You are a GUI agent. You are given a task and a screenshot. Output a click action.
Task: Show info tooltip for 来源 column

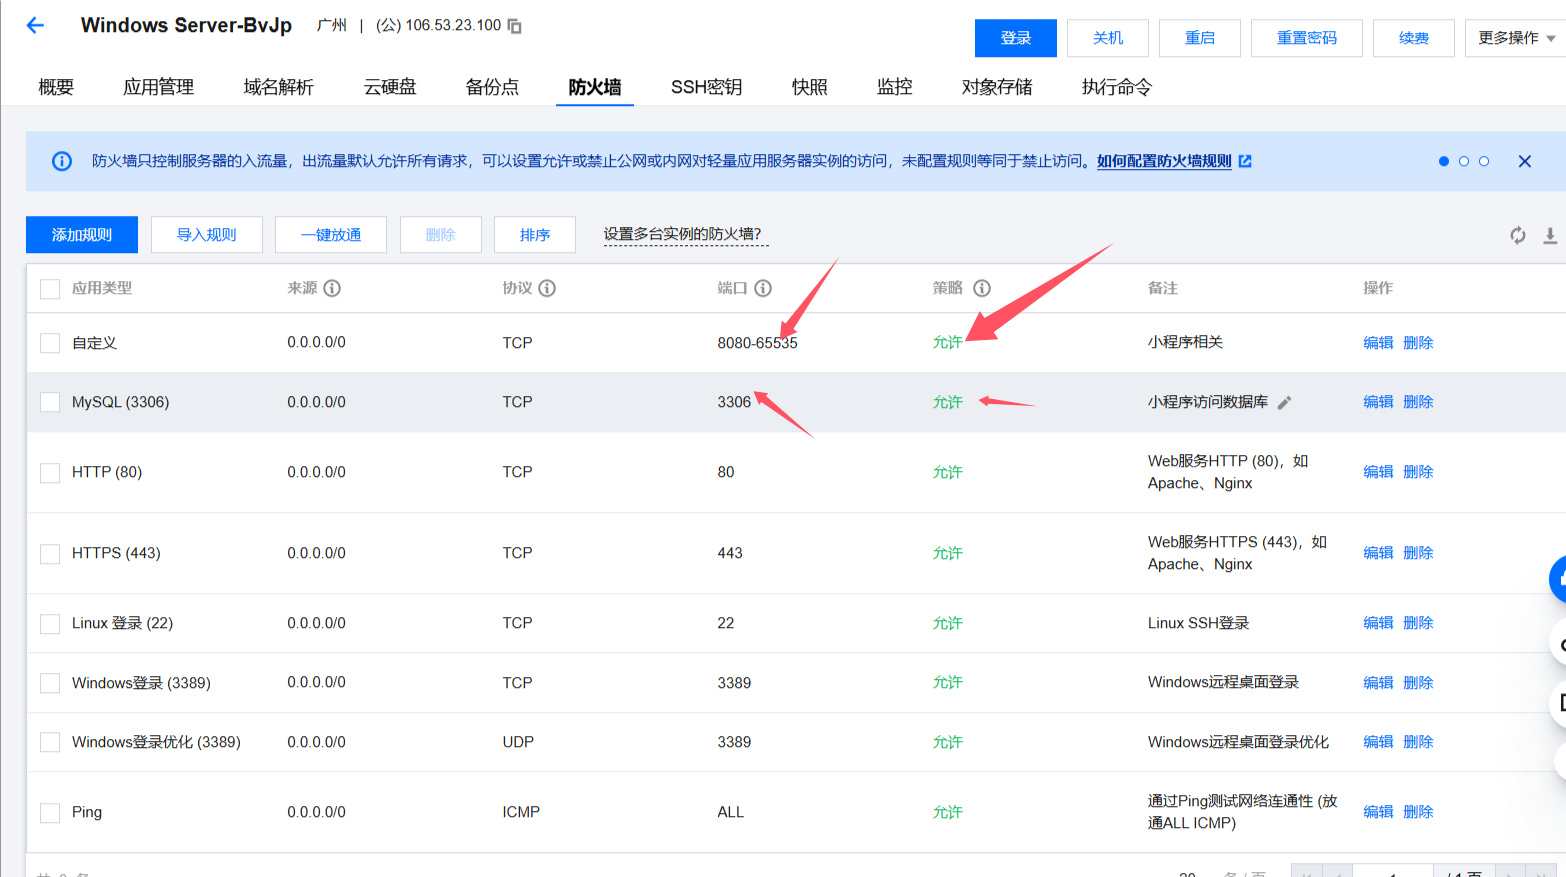[x=332, y=288]
